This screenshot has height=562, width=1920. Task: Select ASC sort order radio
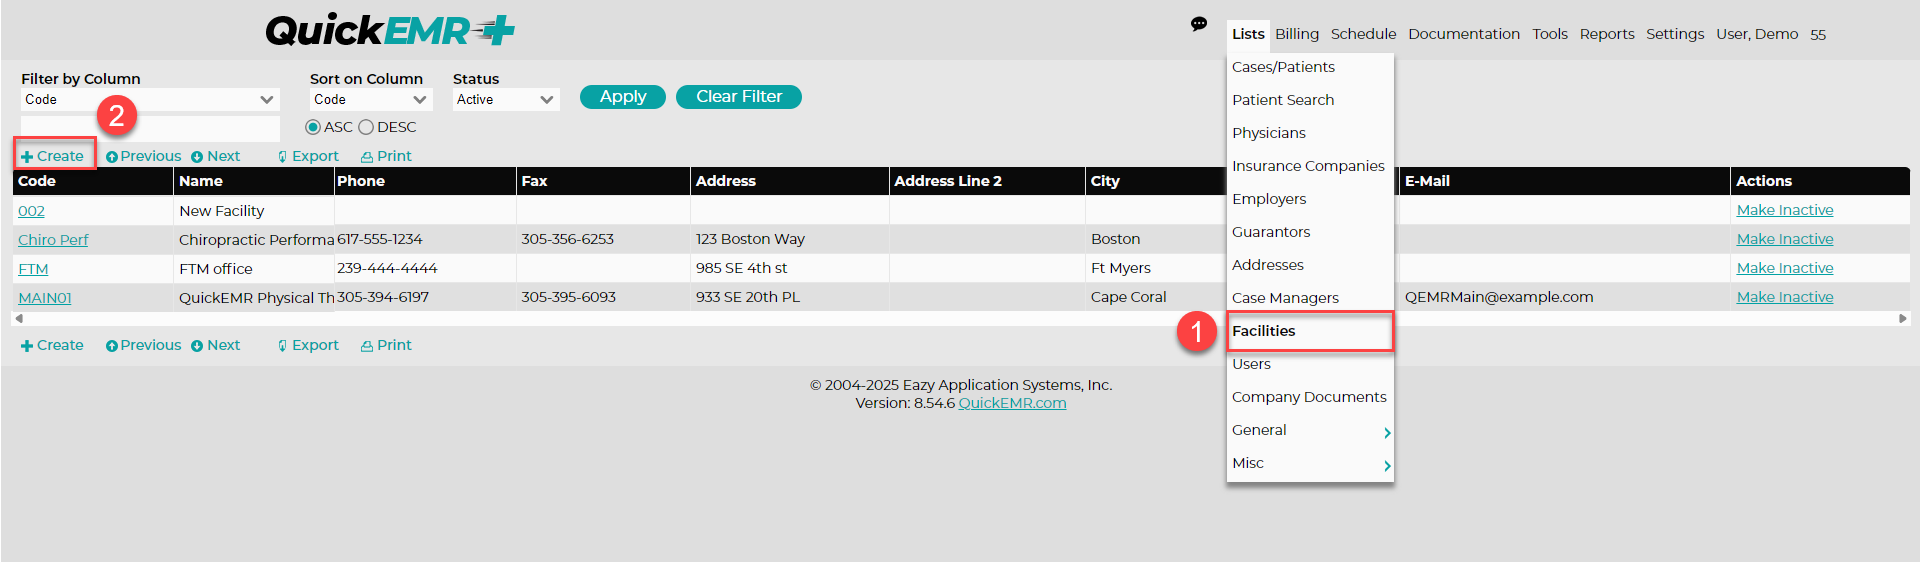[313, 127]
